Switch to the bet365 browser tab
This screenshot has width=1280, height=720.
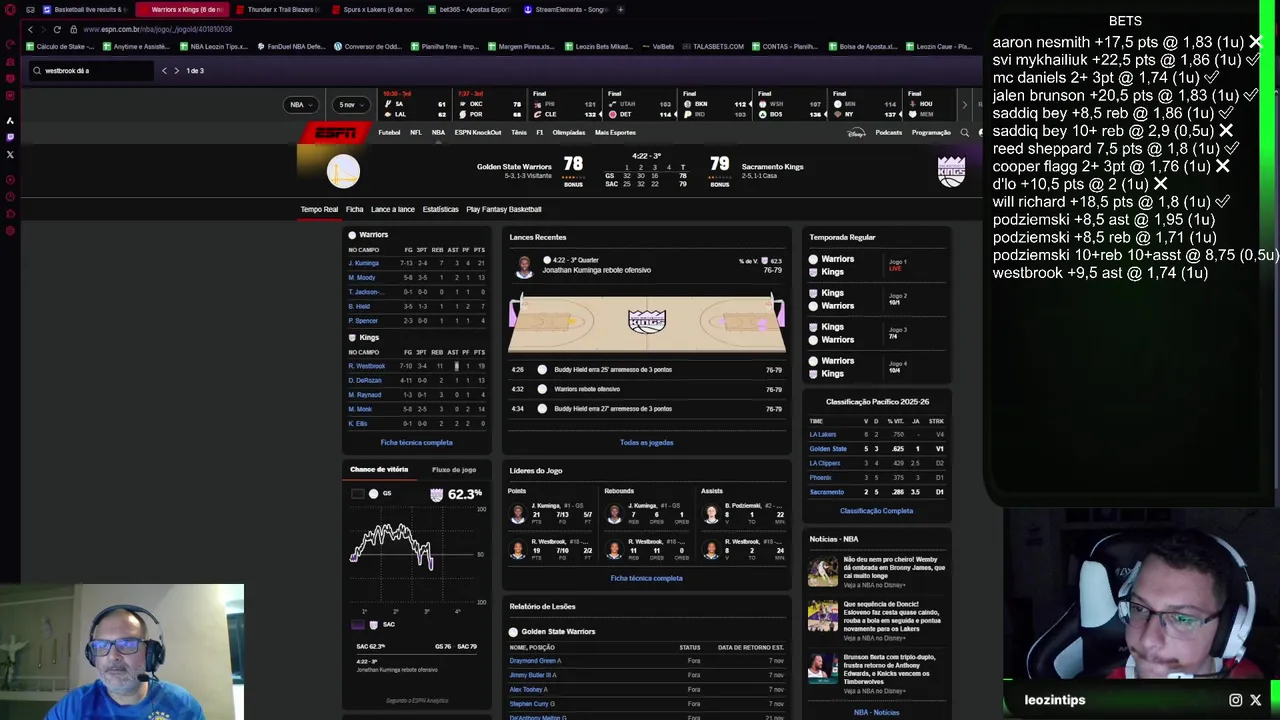click(469, 9)
